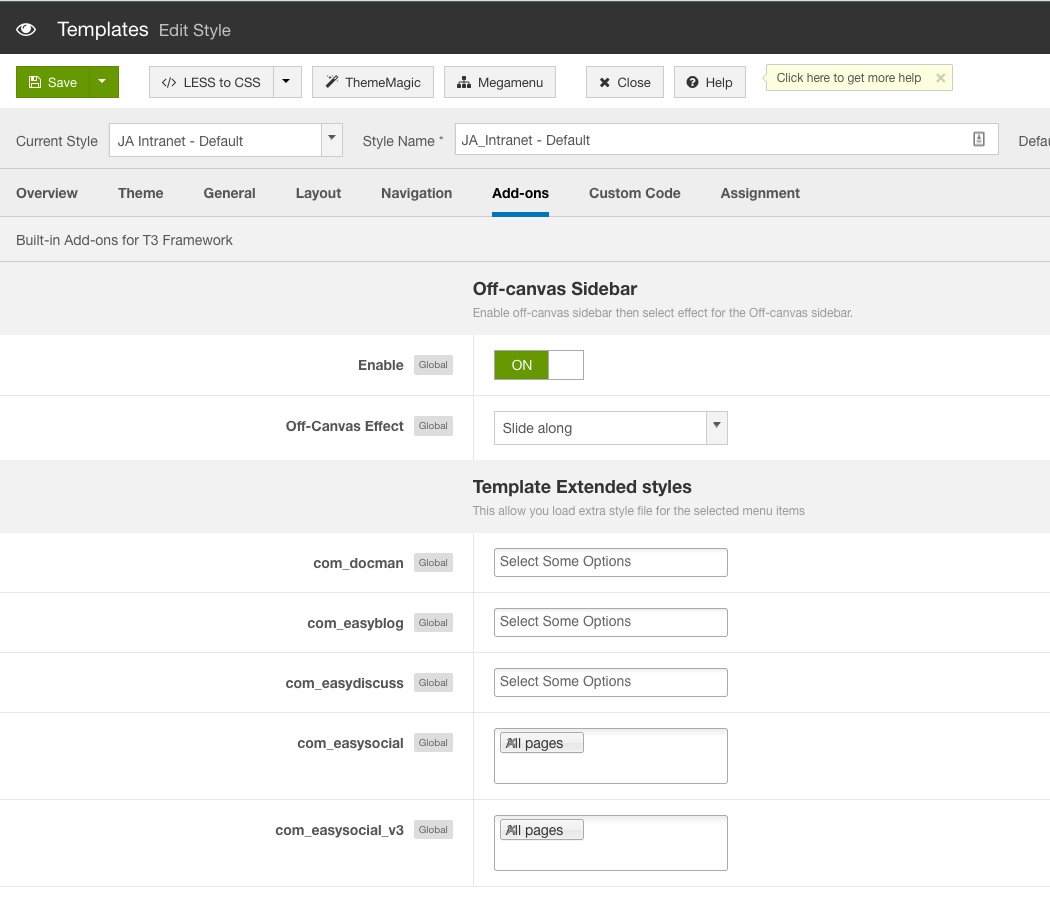Toggle the Off-canvas Enable switch
Viewport: 1050px width, 918px height.
pyautogui.click(x=538, y=365)
